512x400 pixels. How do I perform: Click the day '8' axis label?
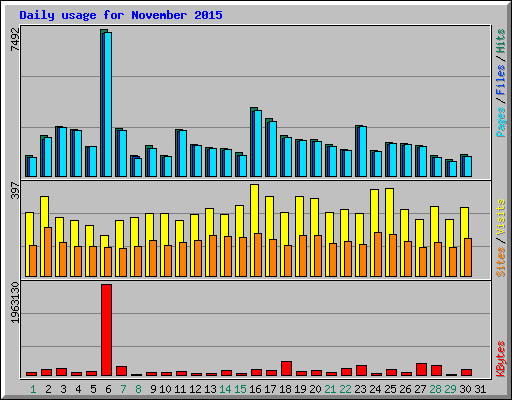[138, 389]
